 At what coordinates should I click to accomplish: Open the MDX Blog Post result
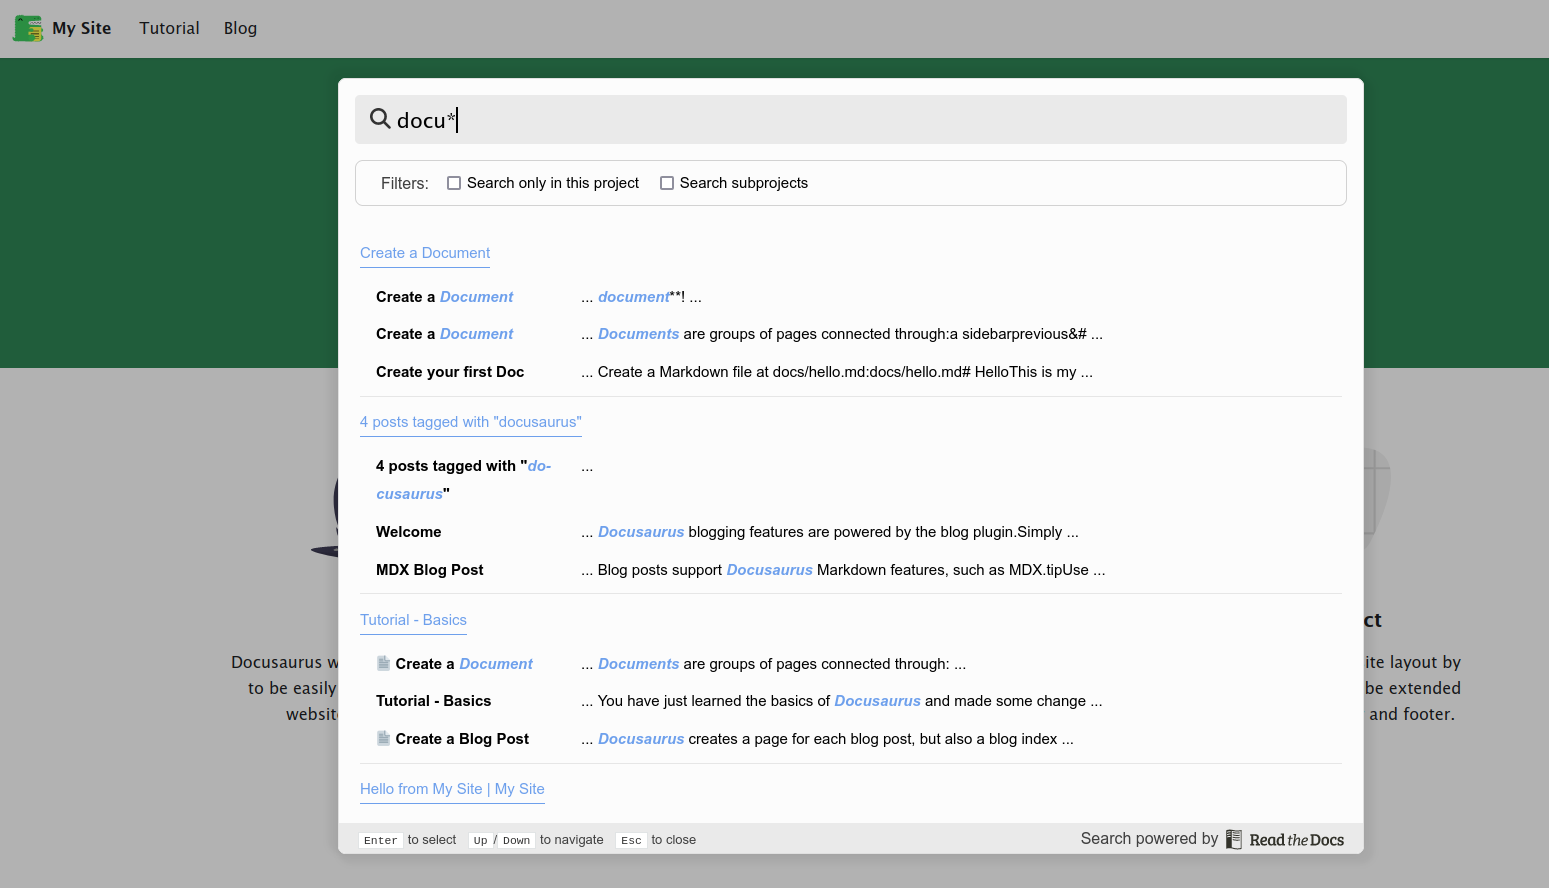(851, 570)
